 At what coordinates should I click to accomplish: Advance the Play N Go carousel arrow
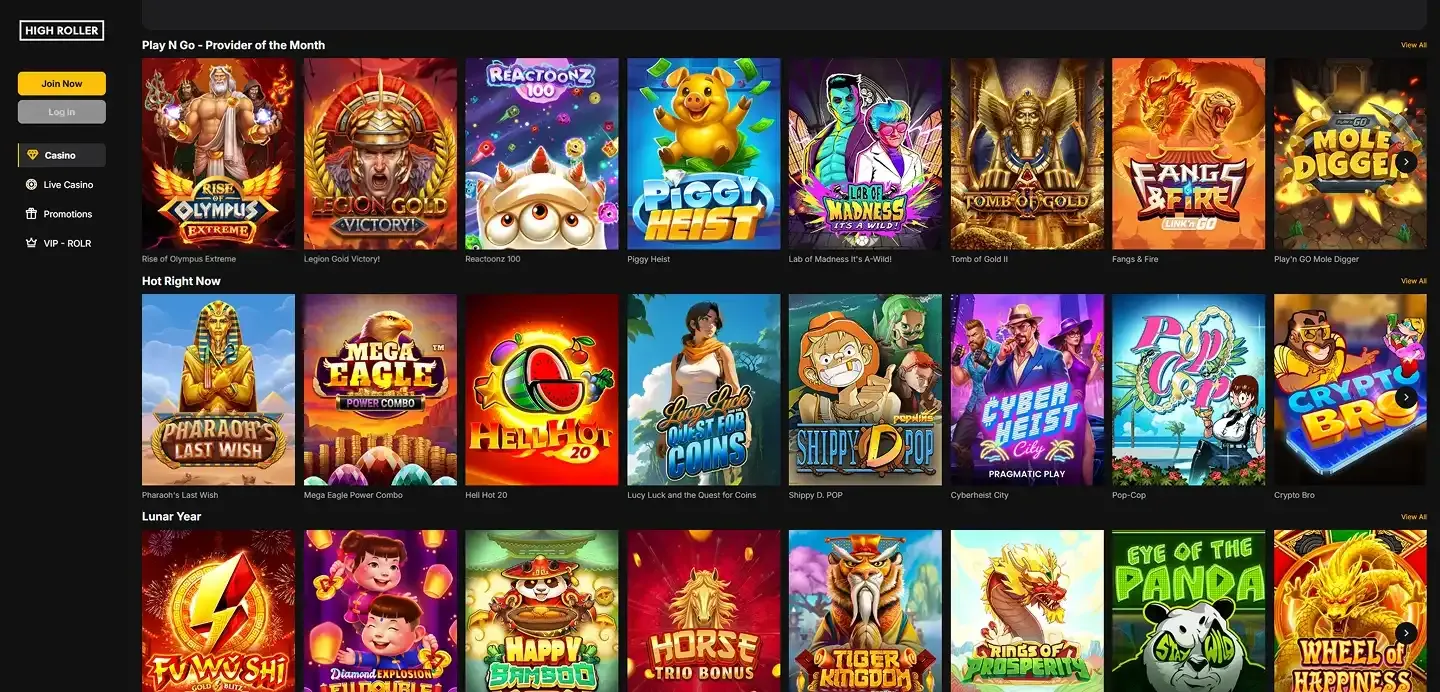[x=1406, y=161]
